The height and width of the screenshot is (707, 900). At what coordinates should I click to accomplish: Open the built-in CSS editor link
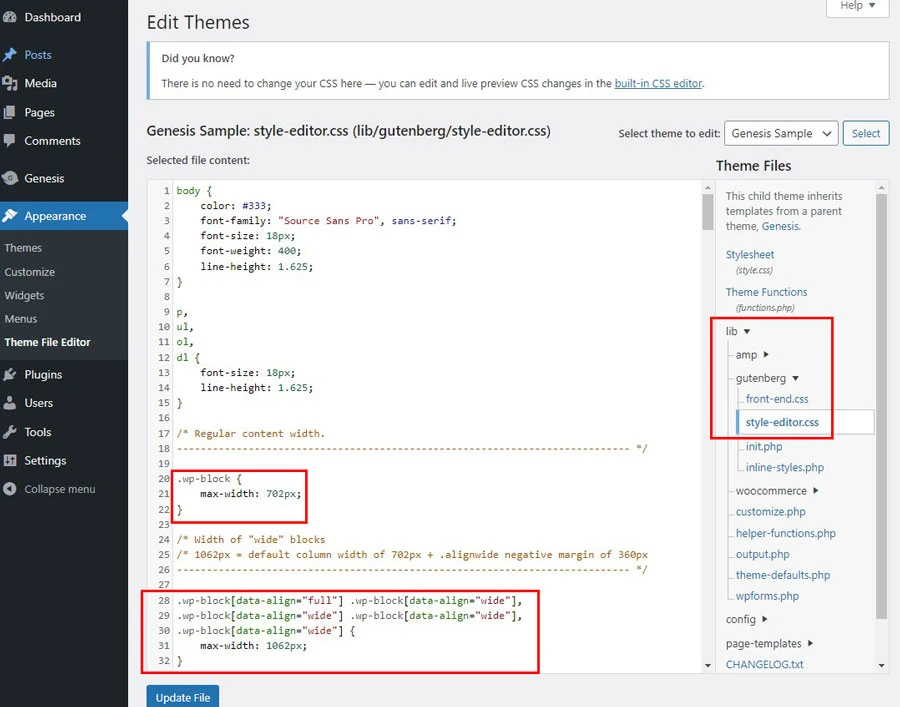(658, 83)
